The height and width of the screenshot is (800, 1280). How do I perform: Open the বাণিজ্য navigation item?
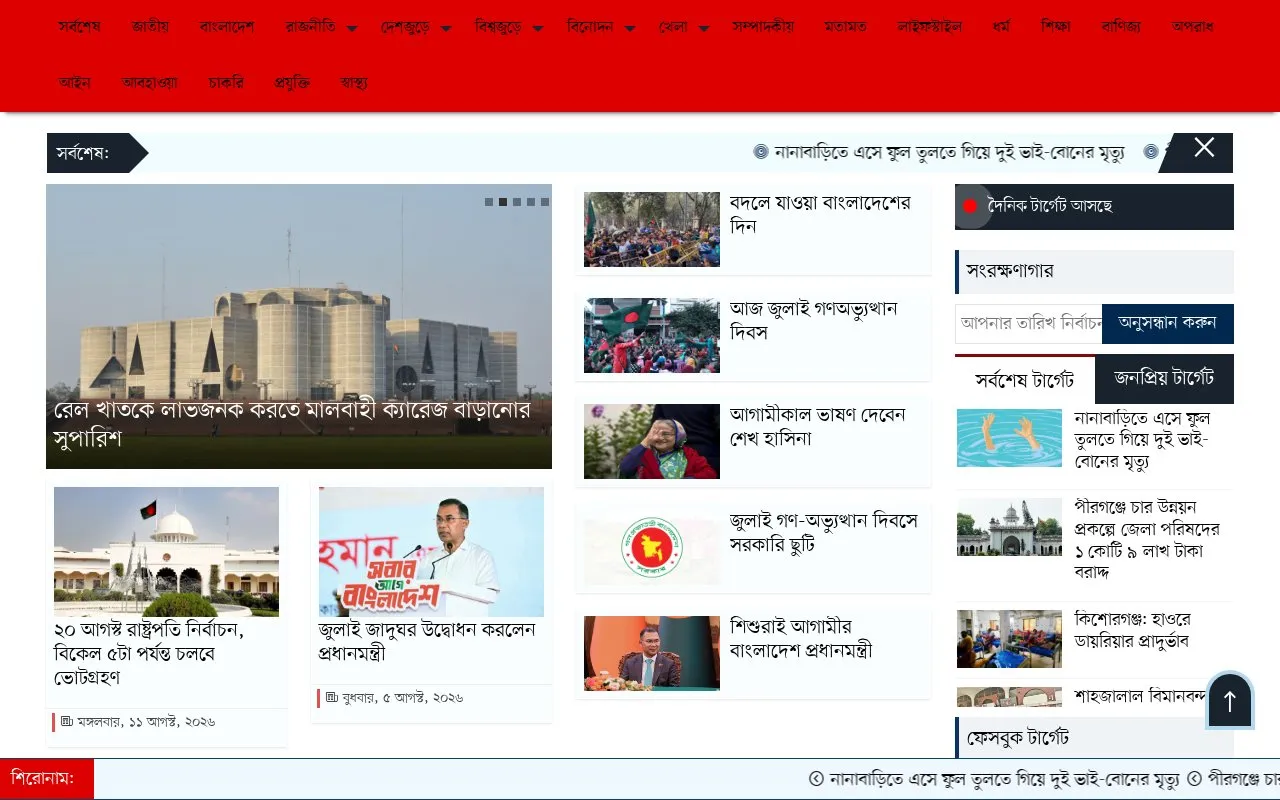click(1121, 26)
